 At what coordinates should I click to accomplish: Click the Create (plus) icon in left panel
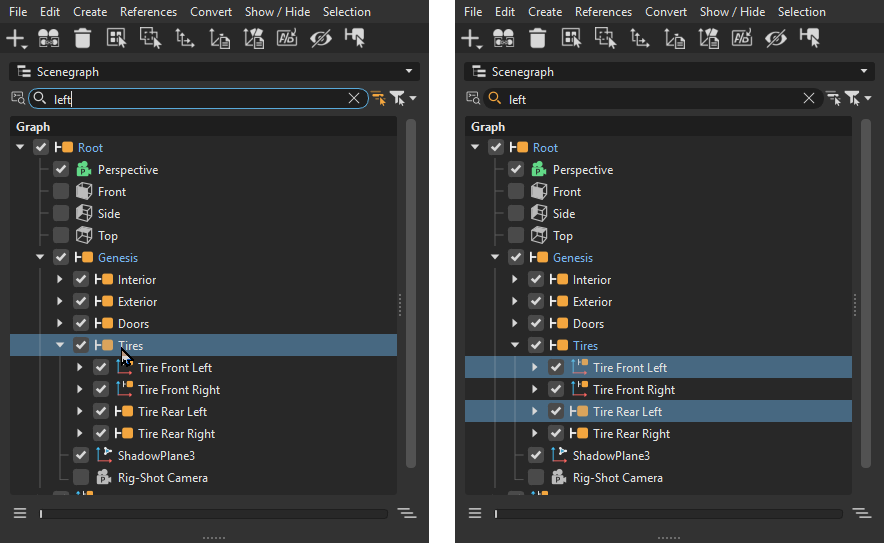click(x=16, y=38)
